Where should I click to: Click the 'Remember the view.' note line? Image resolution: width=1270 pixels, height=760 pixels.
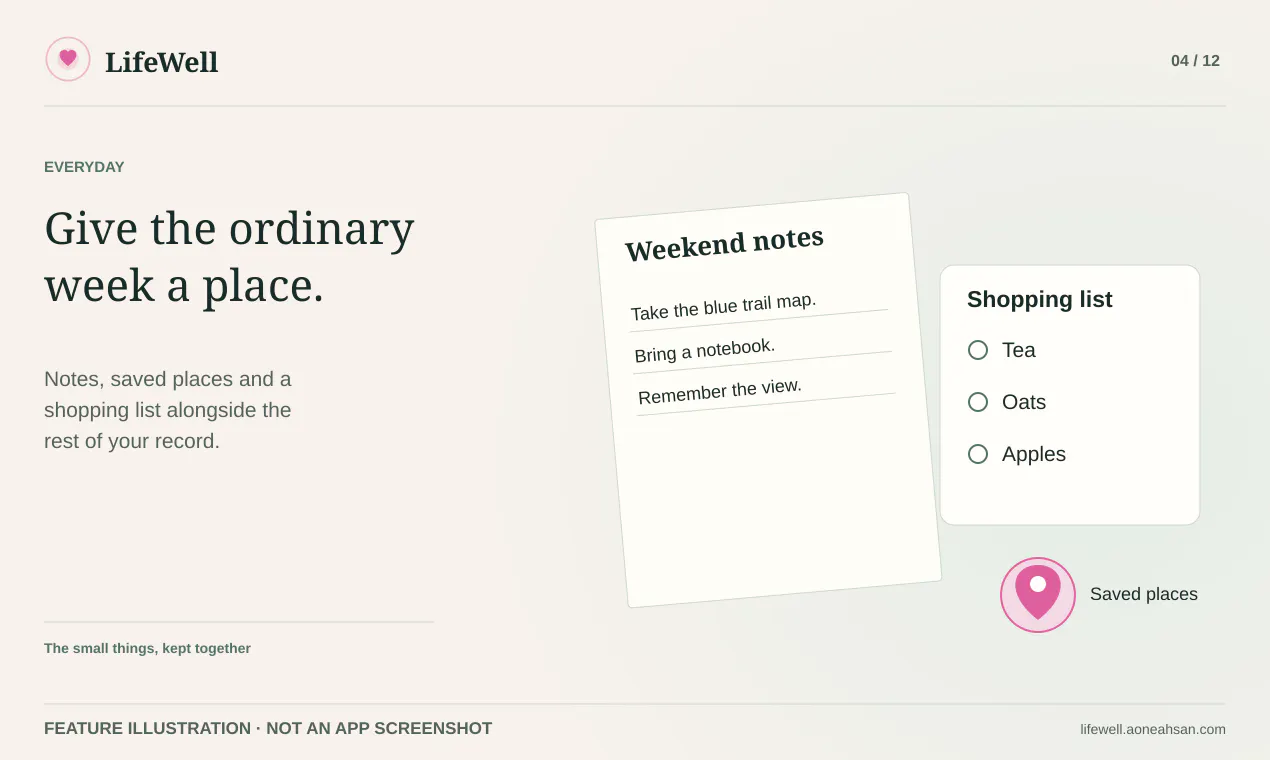720,391
